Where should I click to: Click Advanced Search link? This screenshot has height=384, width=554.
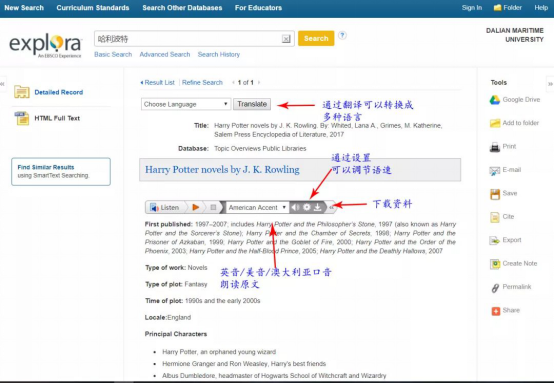click(x=165, y=54)
